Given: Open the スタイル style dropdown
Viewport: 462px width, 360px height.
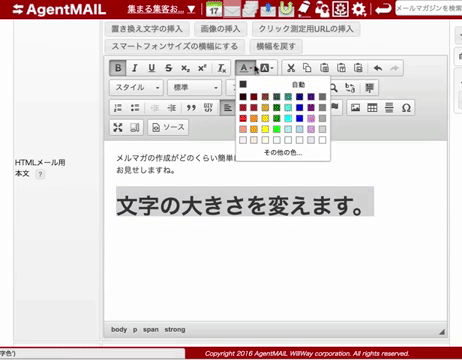Looking at the screenshot, I should pyautogui.click(x=136, y=88).
